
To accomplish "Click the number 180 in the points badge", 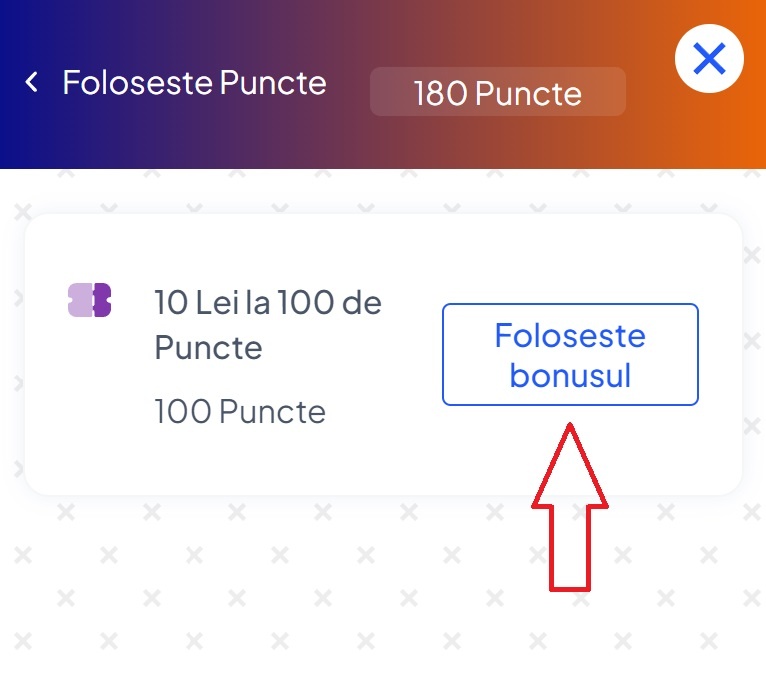I will (x=440, y=93).
